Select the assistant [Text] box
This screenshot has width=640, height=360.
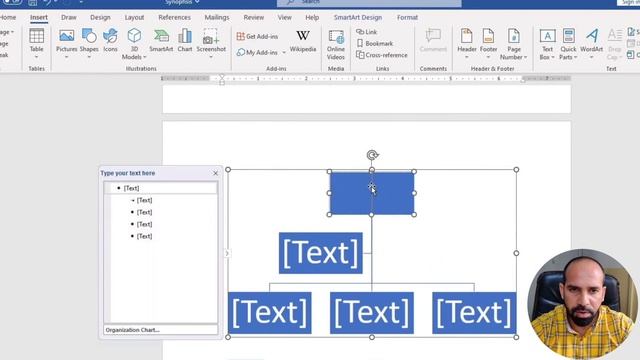coord(320,253)
